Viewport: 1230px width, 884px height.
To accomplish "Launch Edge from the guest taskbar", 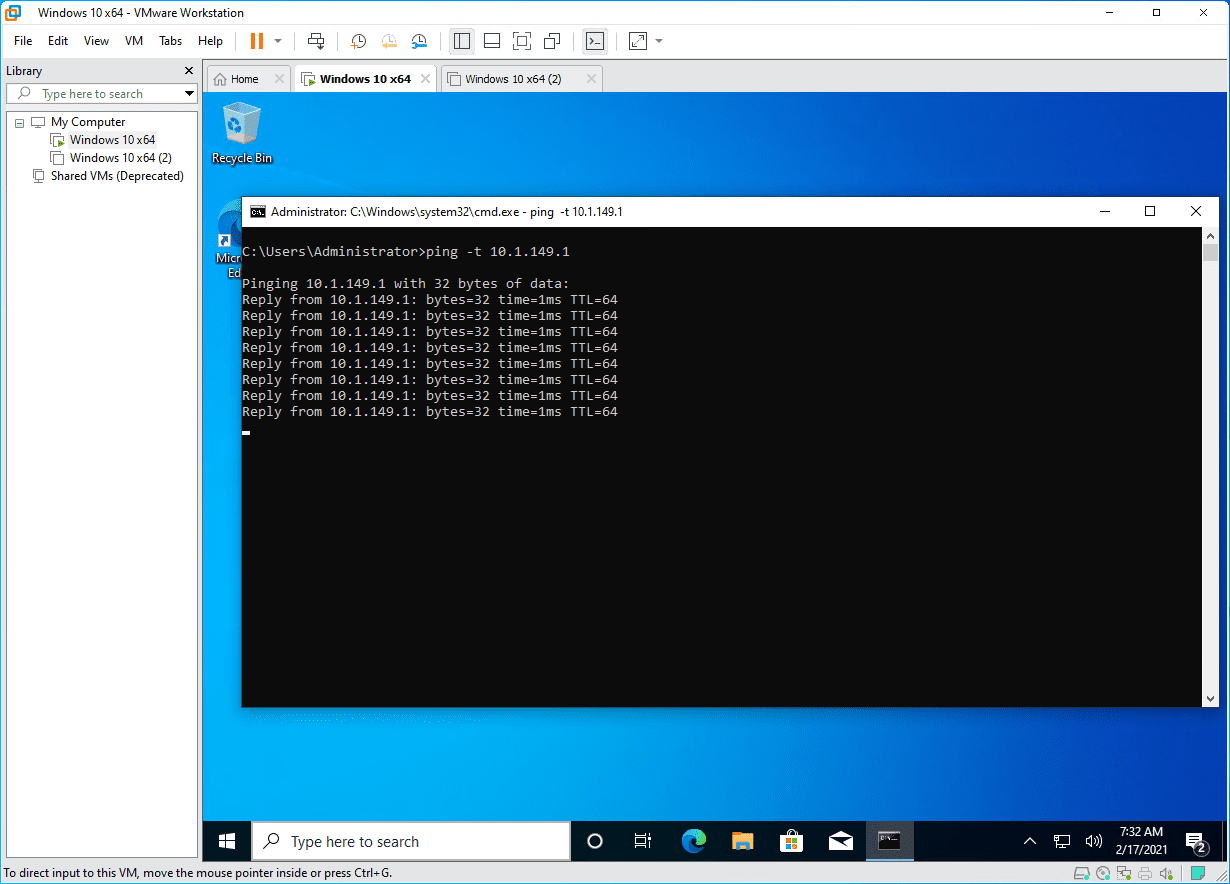I will click(x=693, y=841).
